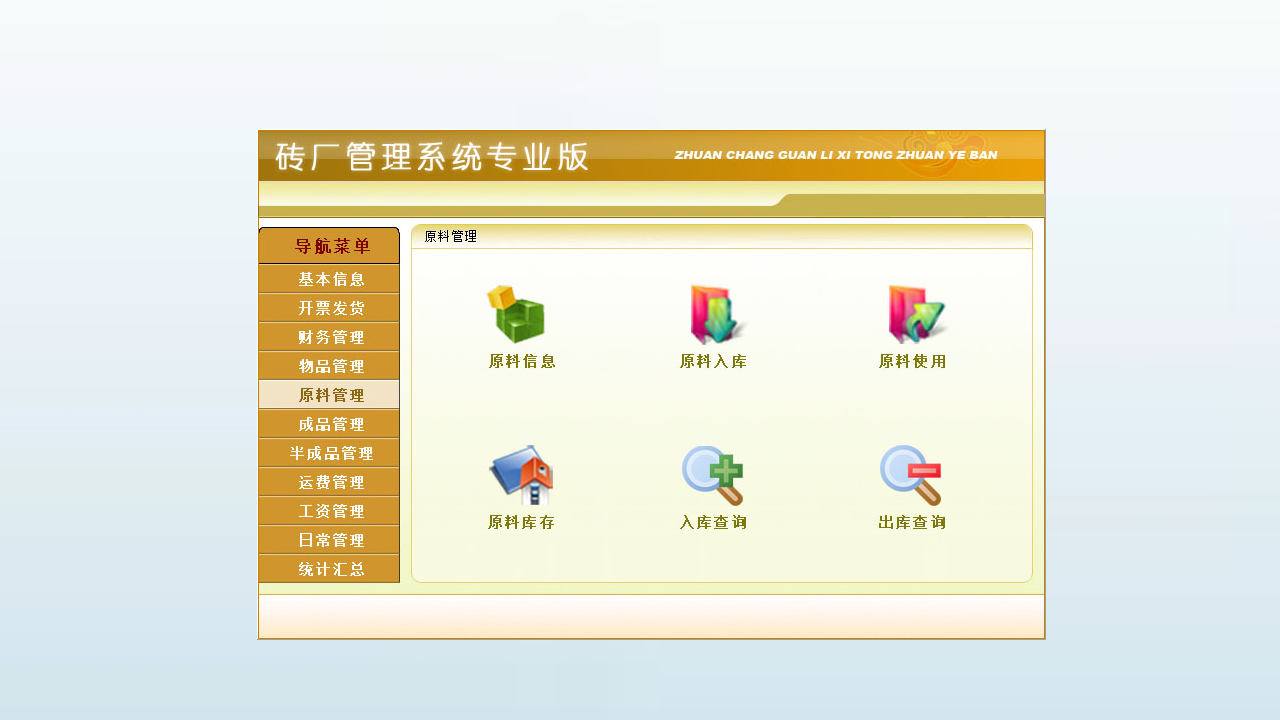
Task: Click the green cube graphic above 原料信息
Action: coord(515,312)
